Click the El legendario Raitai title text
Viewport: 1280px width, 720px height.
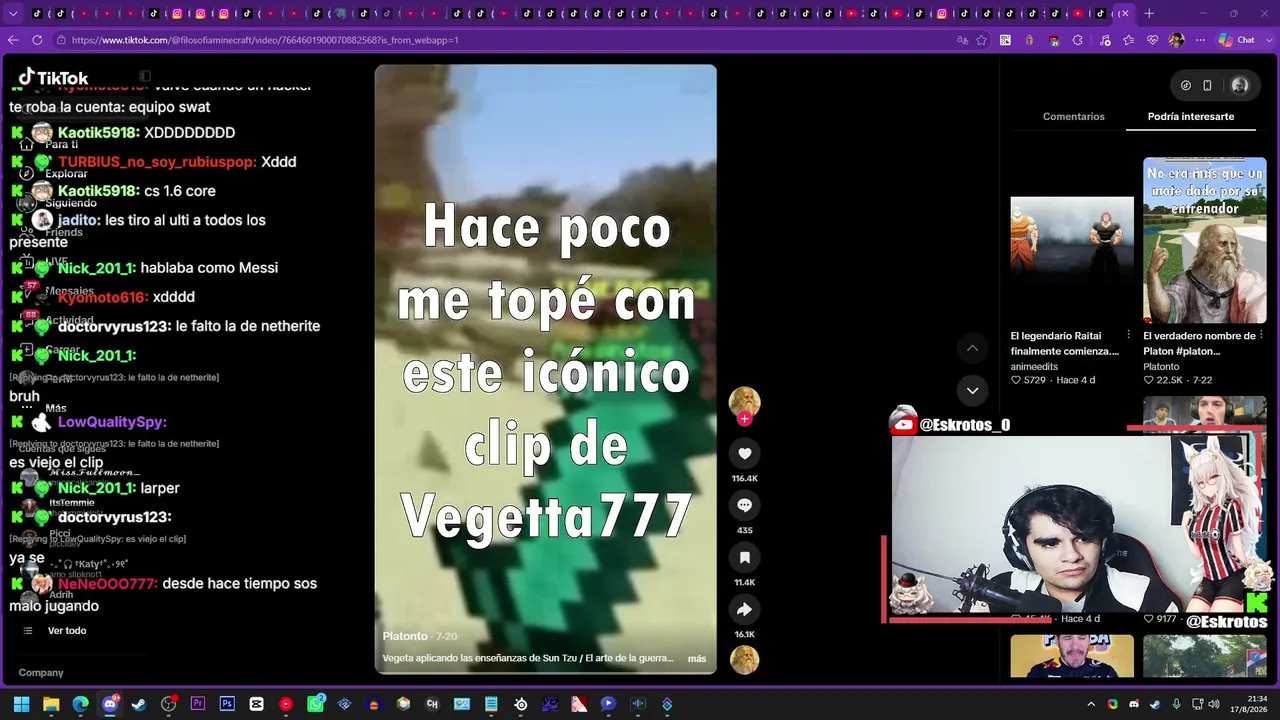1065,343
